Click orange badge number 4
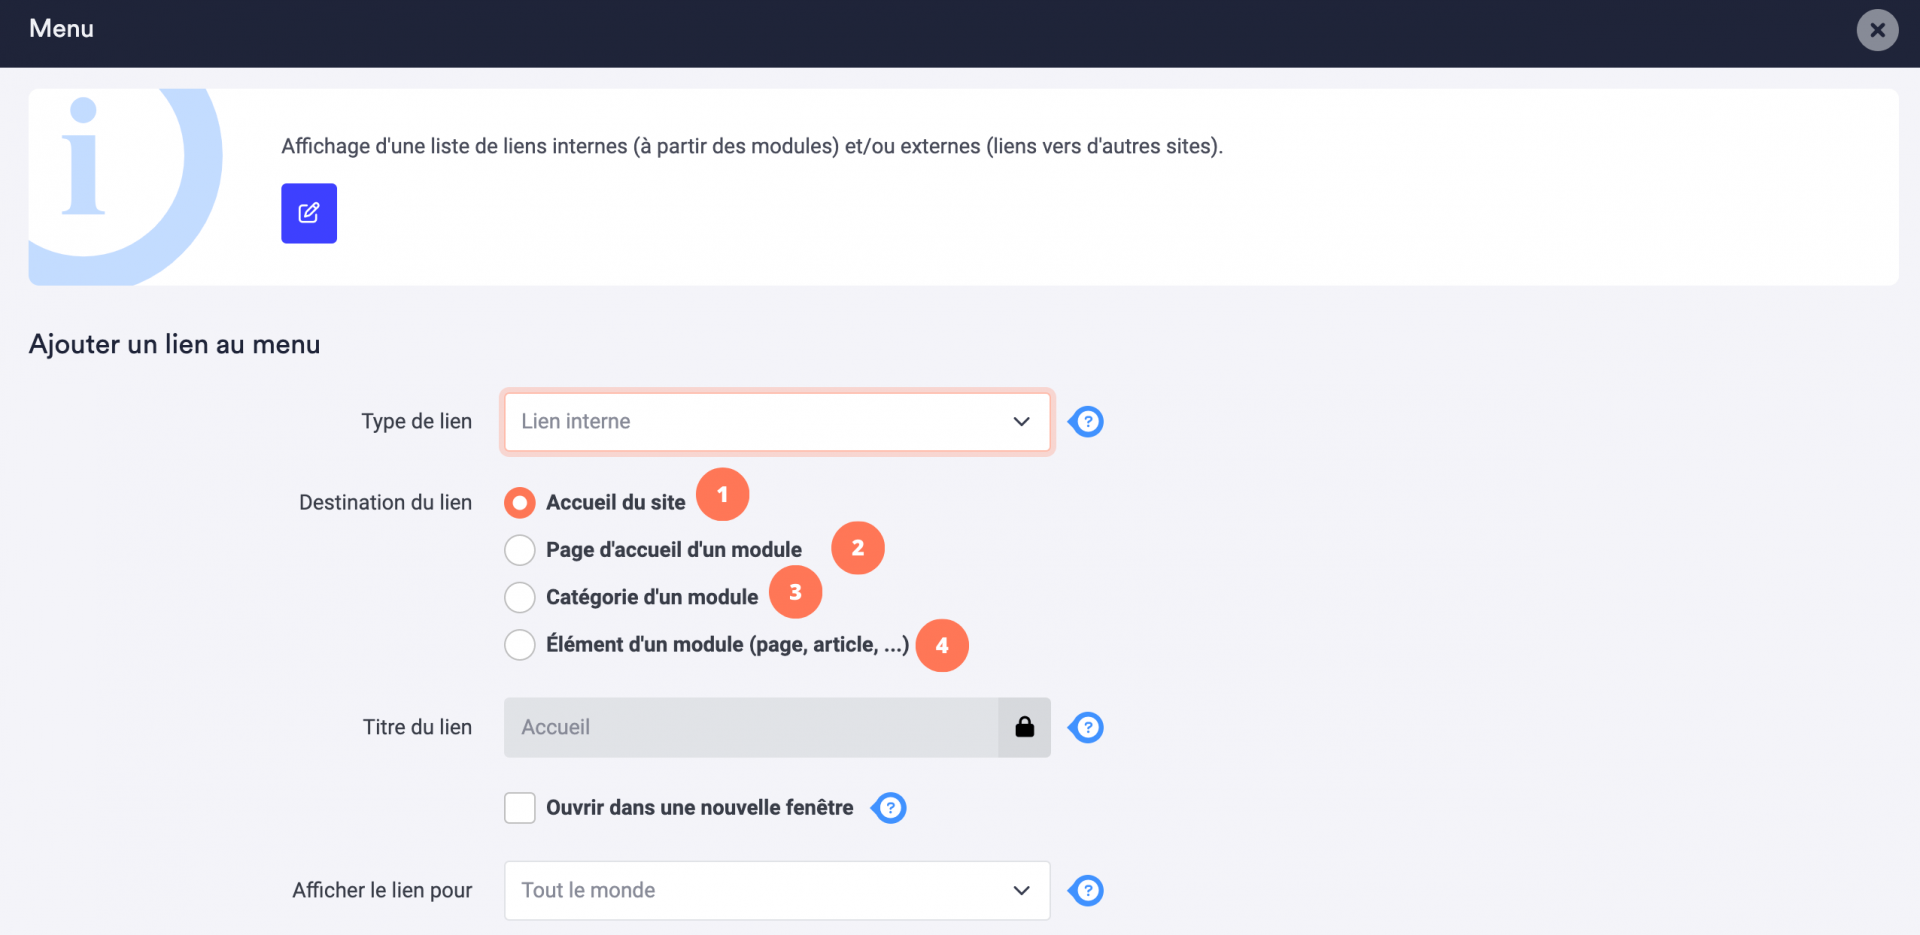 [x=942, y=646]
